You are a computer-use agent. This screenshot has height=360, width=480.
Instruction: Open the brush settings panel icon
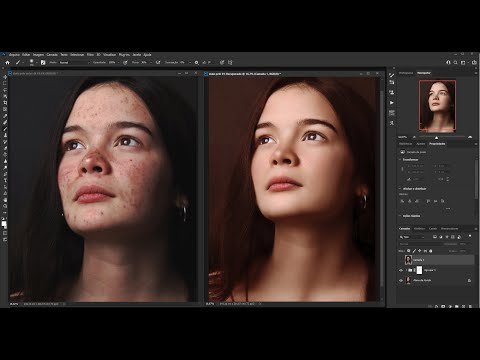pos(43,62)
